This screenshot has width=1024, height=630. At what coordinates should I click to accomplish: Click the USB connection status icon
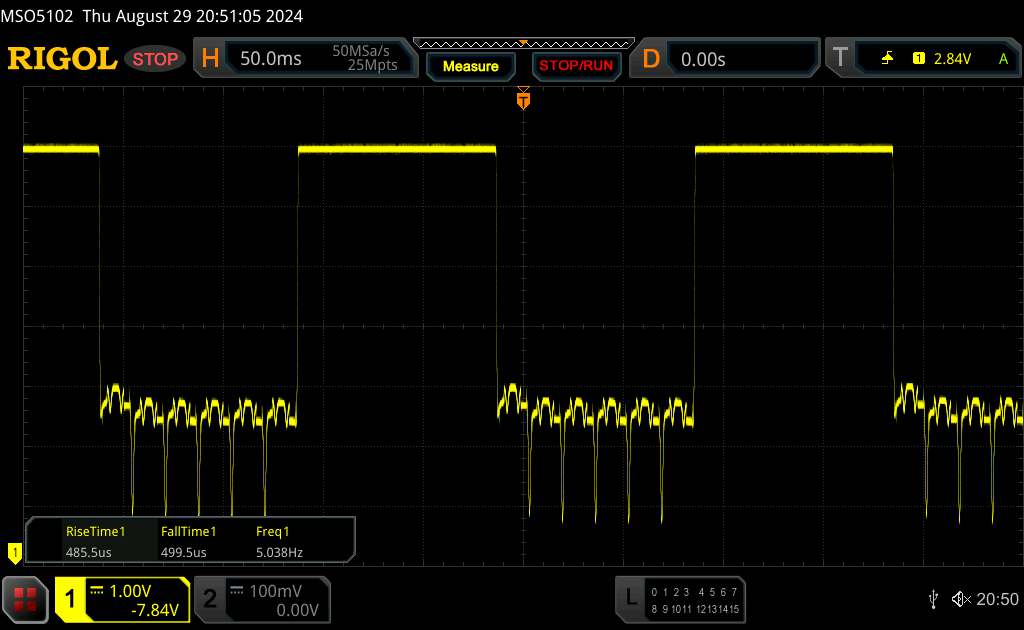[933, 599]
